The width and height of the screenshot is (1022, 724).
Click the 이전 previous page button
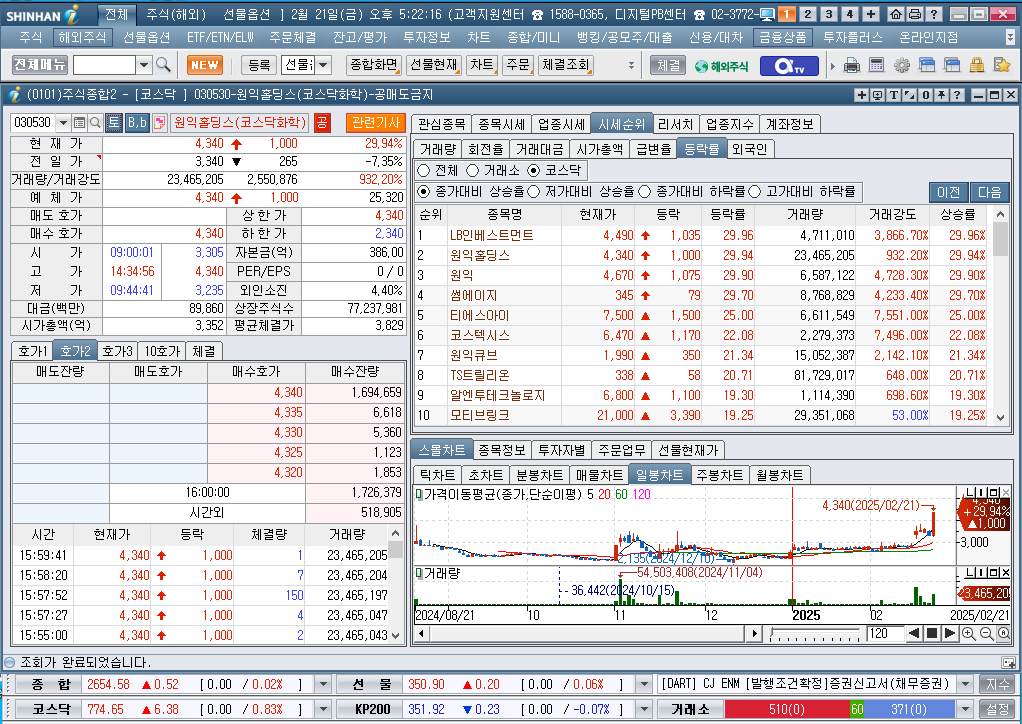[948, 192]
